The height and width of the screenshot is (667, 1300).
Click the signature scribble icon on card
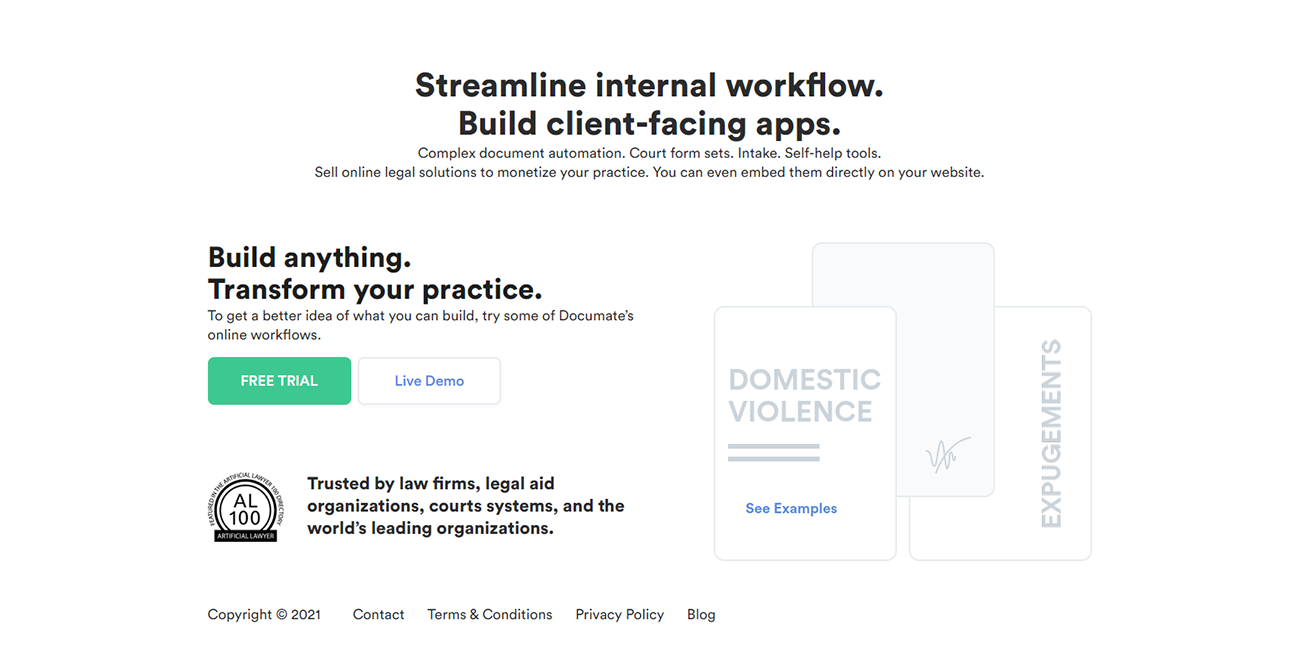click(947, 455)
